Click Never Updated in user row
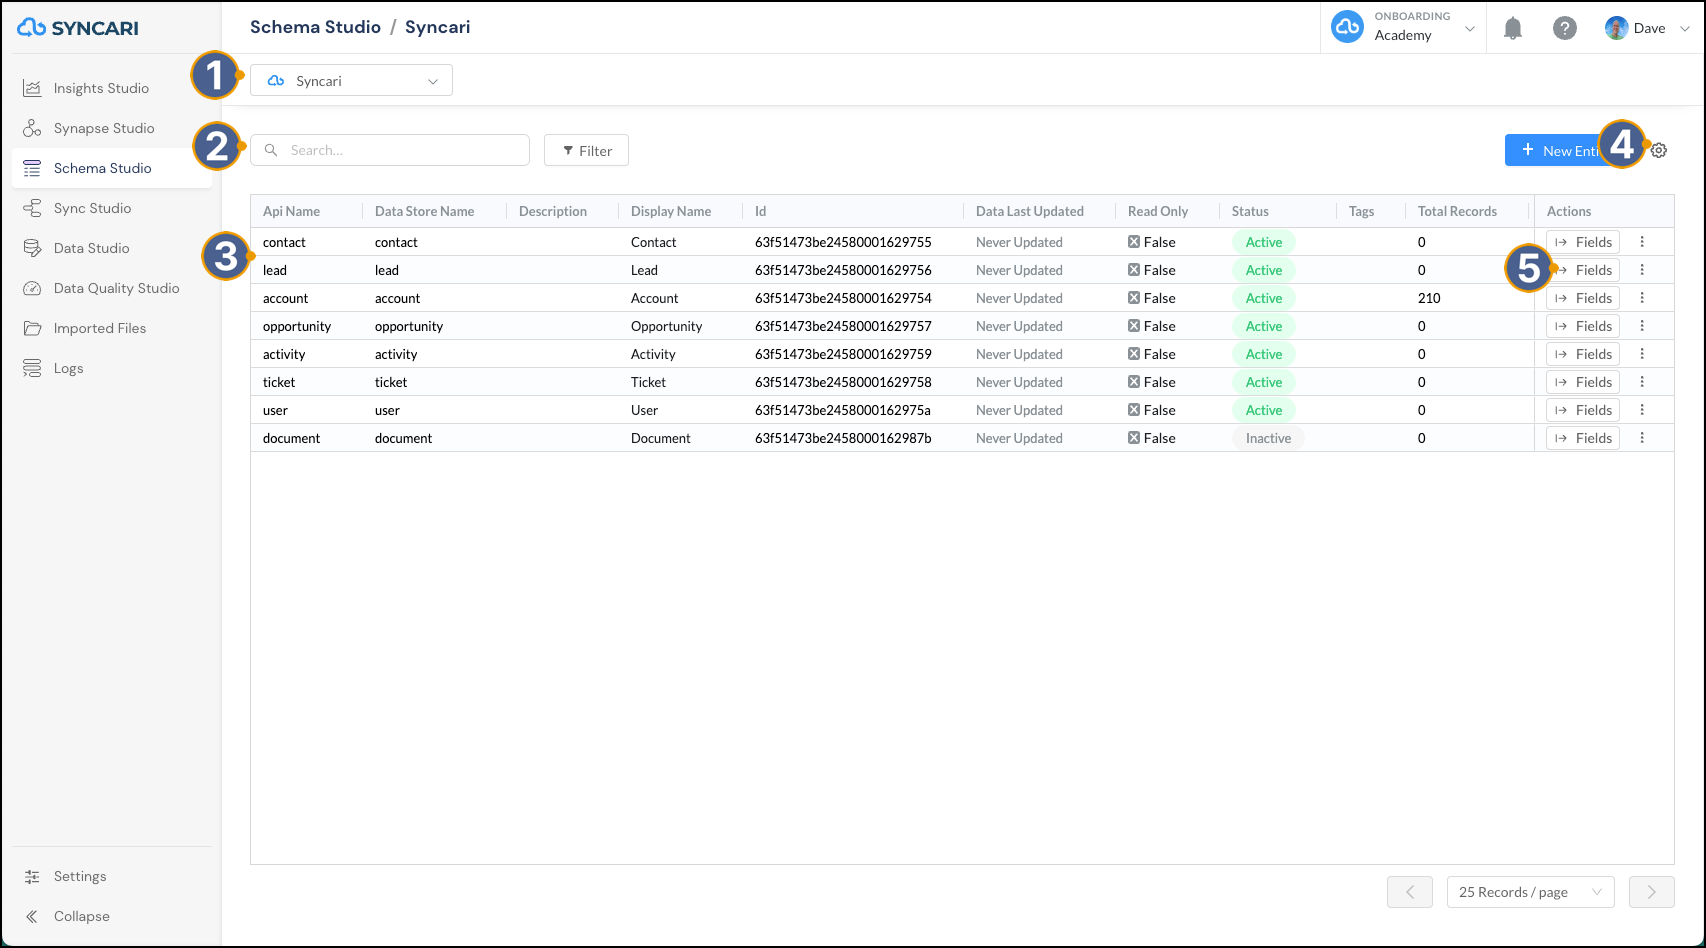The height and width of the screenshot is (948, 1706). [1019, 410]
